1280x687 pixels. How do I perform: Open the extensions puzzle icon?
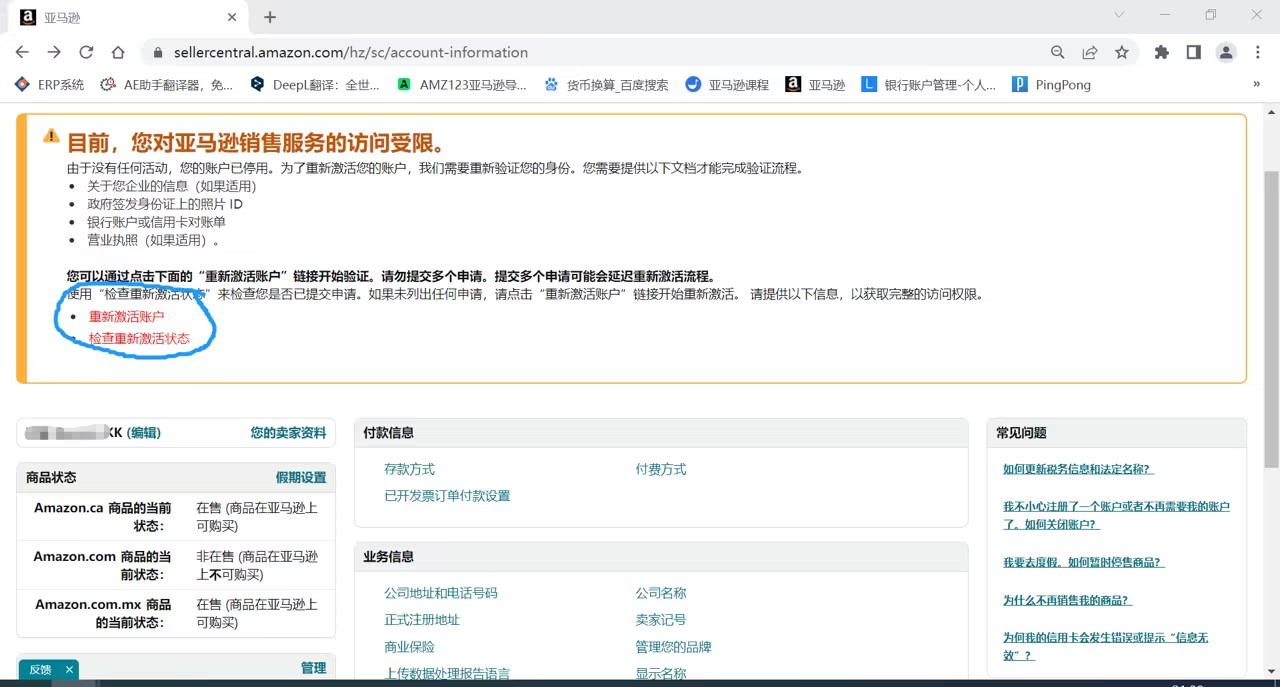(1161, 52)
